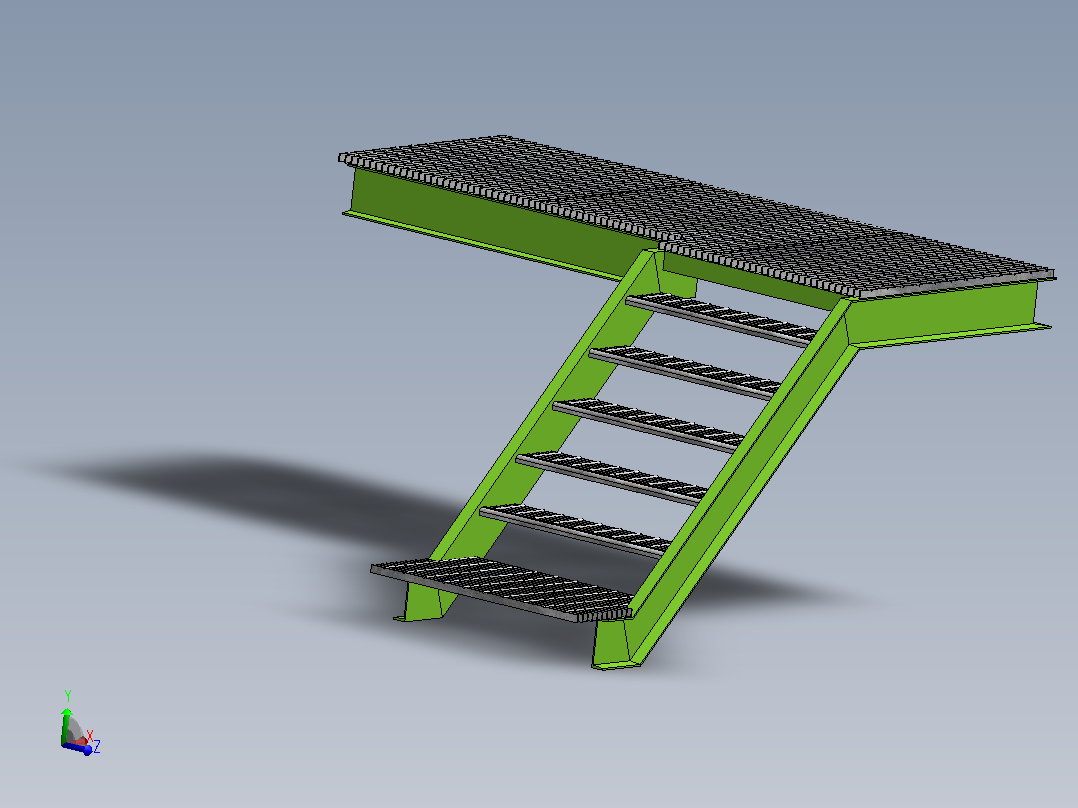Screen dimensions: 1078x808
Task: Select the upper grating platform deck
Action: pos(696,217)
